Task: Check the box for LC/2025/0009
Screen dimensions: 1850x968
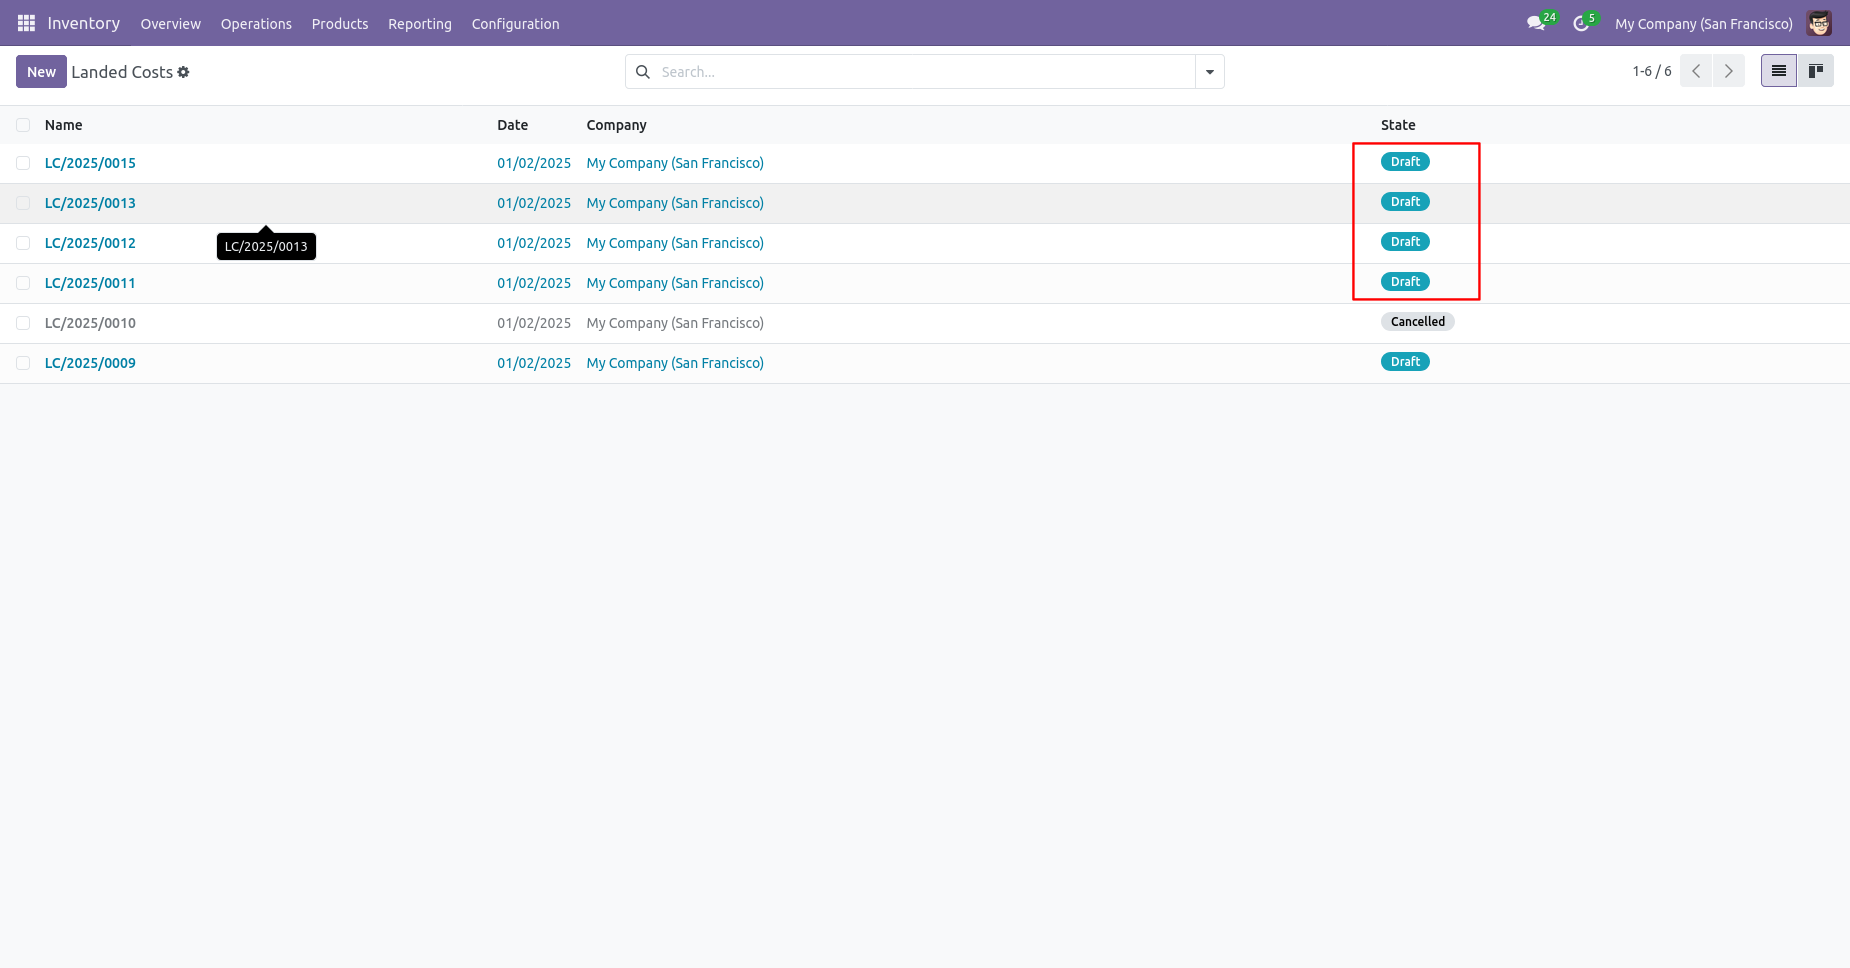Action: pos(23,363)
